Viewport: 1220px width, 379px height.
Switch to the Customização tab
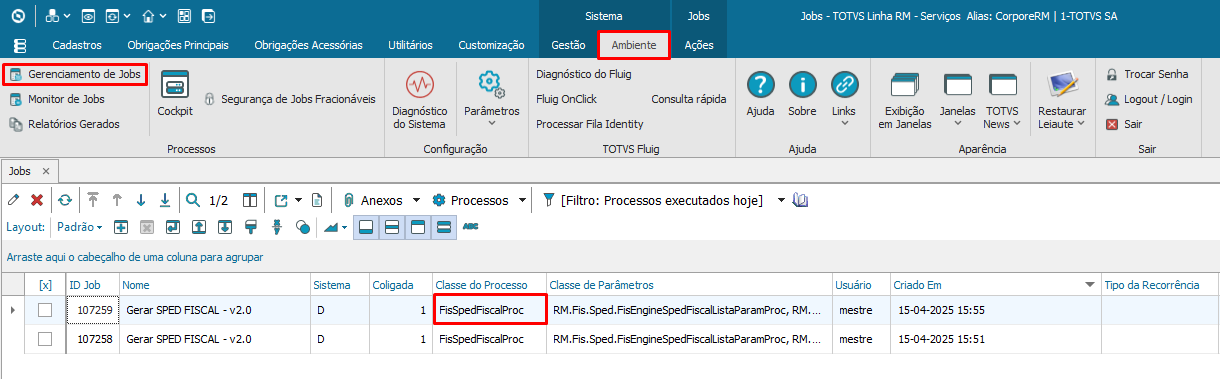[x=491, y=45]
